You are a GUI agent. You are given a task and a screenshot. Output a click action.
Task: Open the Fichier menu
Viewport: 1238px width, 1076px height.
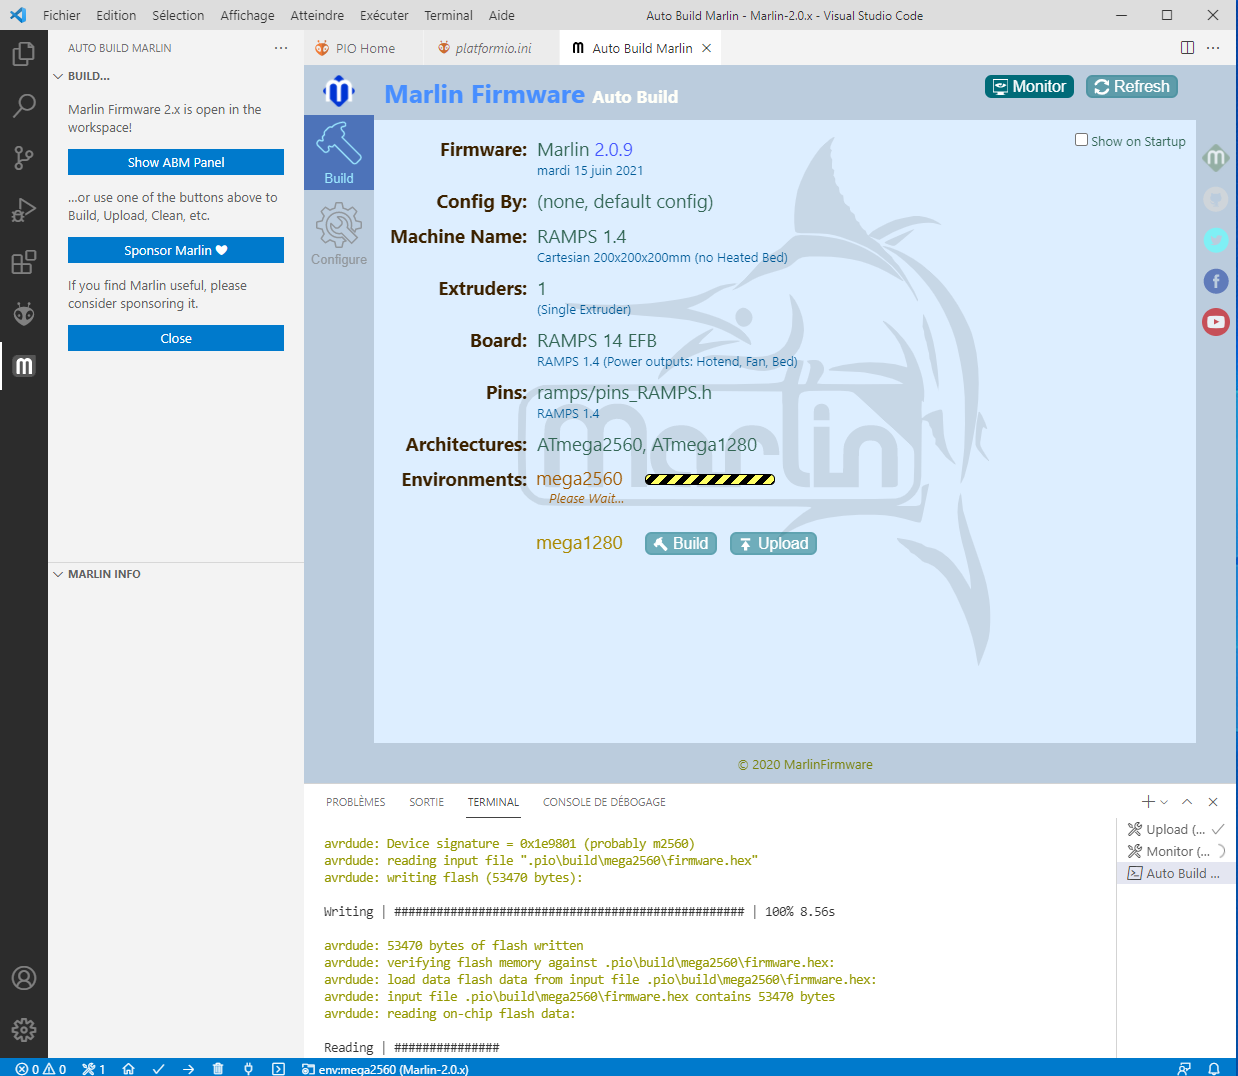coord(62,15)
